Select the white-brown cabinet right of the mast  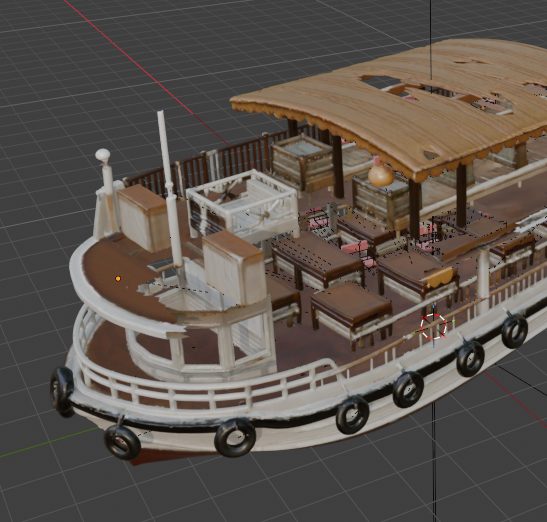click(234, 267)
